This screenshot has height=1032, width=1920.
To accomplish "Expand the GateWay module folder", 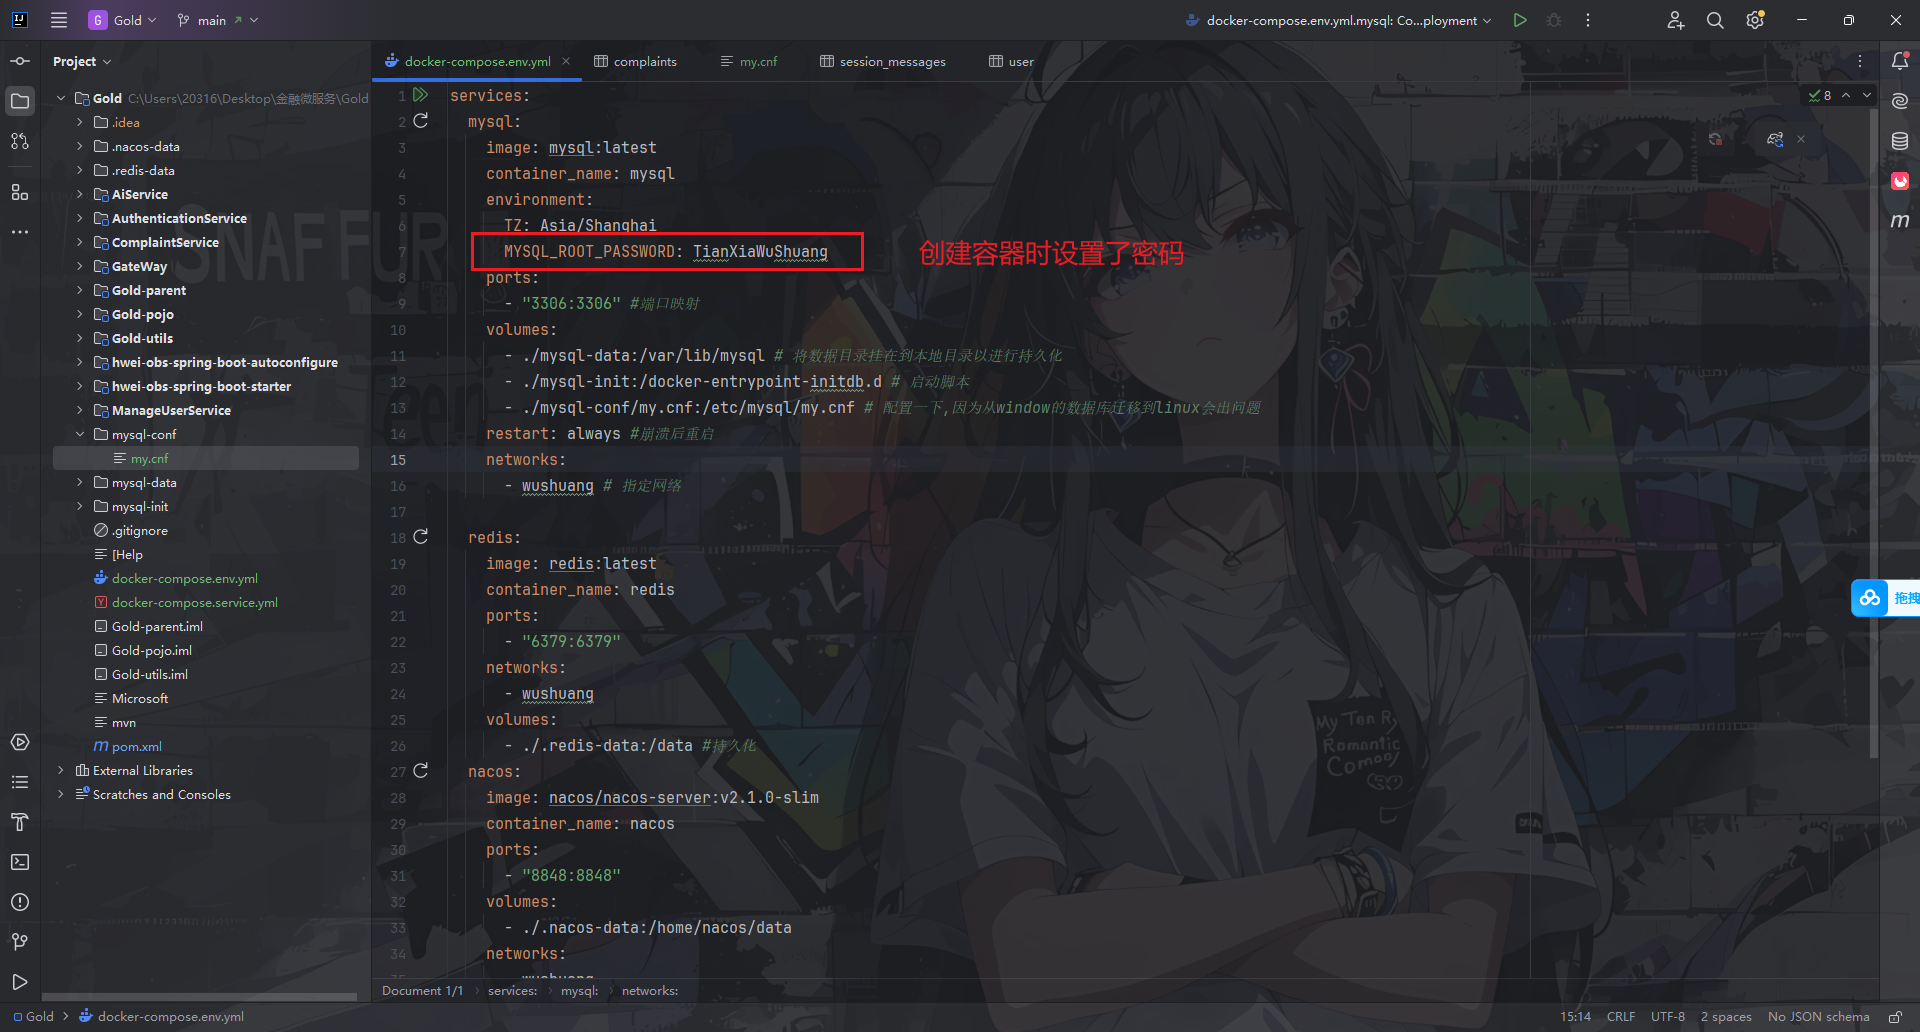I will coord(80,266).
